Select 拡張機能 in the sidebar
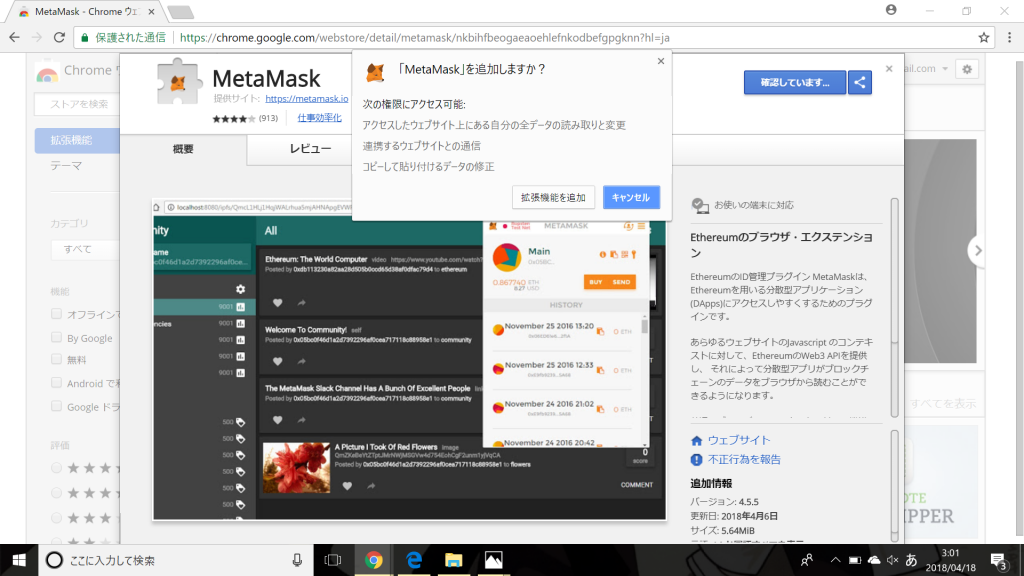Viewport: 1024px width, 576px height. [x=77, y=140]
